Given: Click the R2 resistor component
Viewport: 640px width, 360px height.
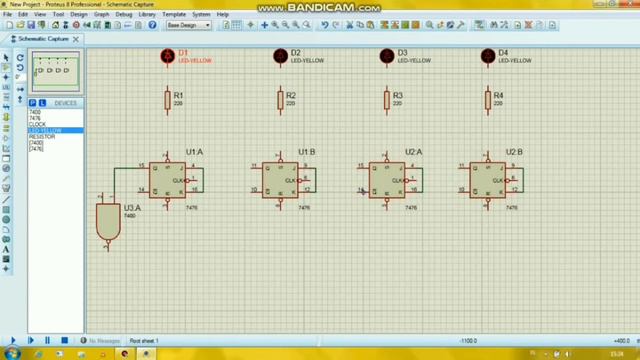Looking at the screenshot, I should coord(280,100).
